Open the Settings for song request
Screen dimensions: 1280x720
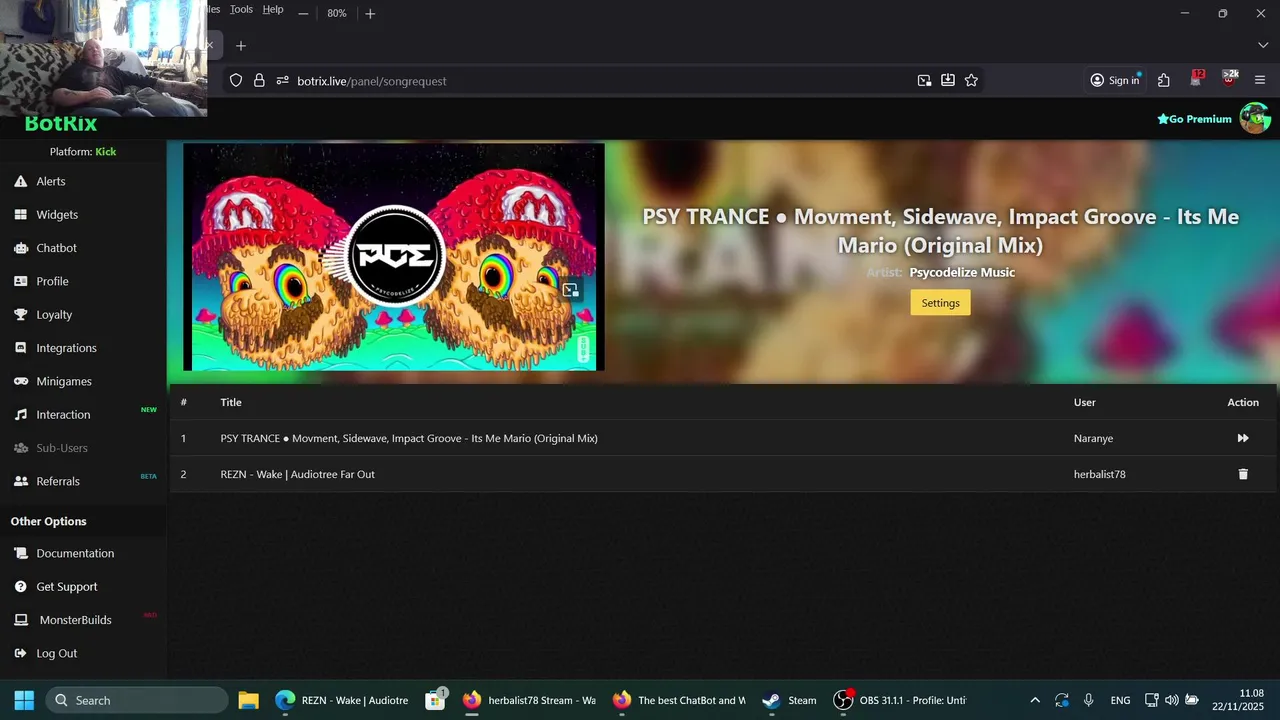940,303
